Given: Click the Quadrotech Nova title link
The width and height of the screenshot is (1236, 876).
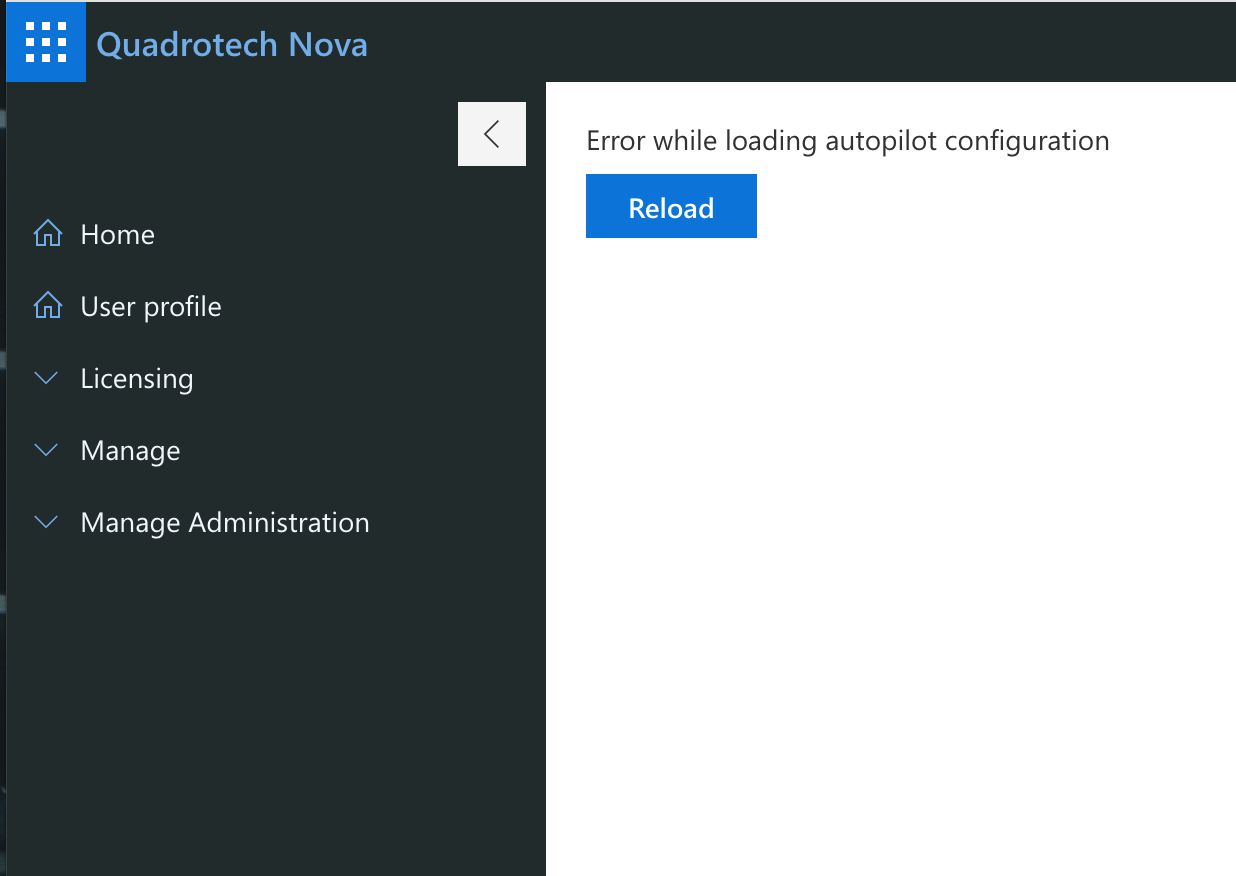Looking at the screenshot, I should [x=232, y=45].
